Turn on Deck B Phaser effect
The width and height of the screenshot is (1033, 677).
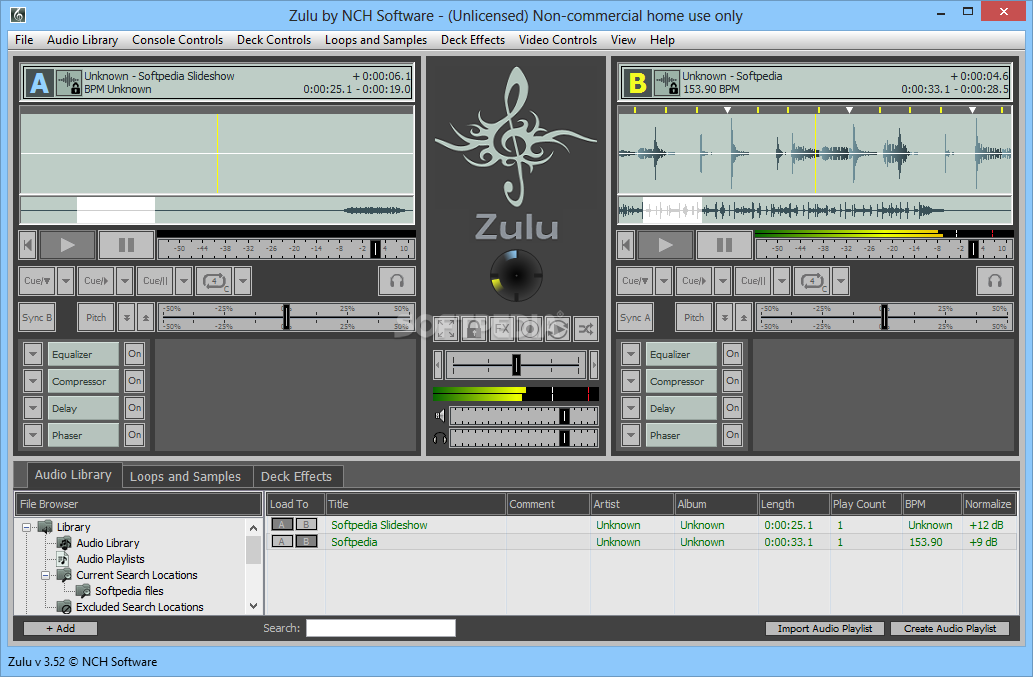coord(733,435)
